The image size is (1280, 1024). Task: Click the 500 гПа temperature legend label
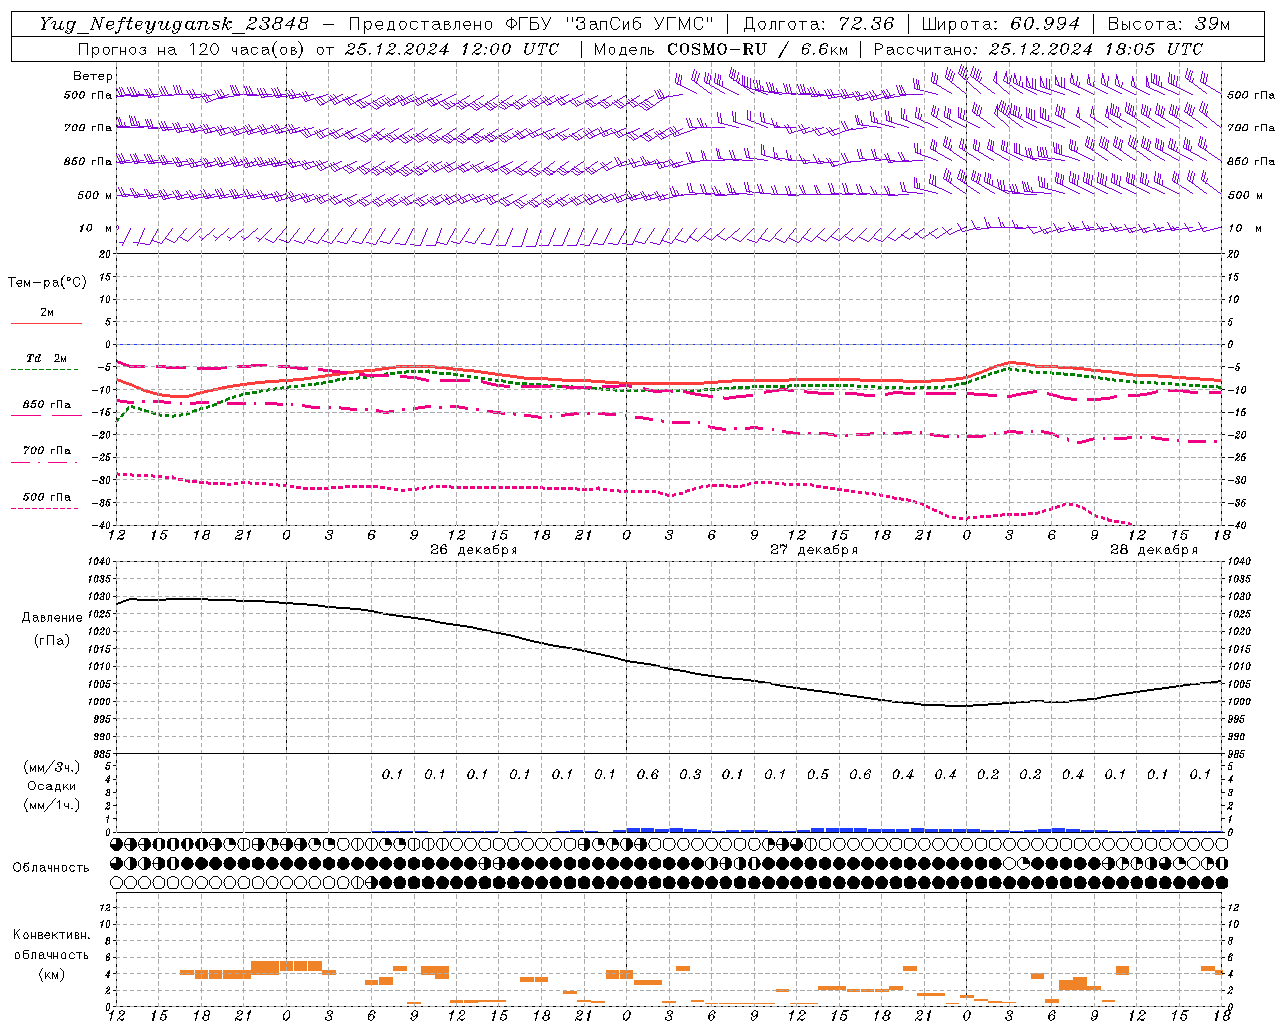[x=47, y=497]
